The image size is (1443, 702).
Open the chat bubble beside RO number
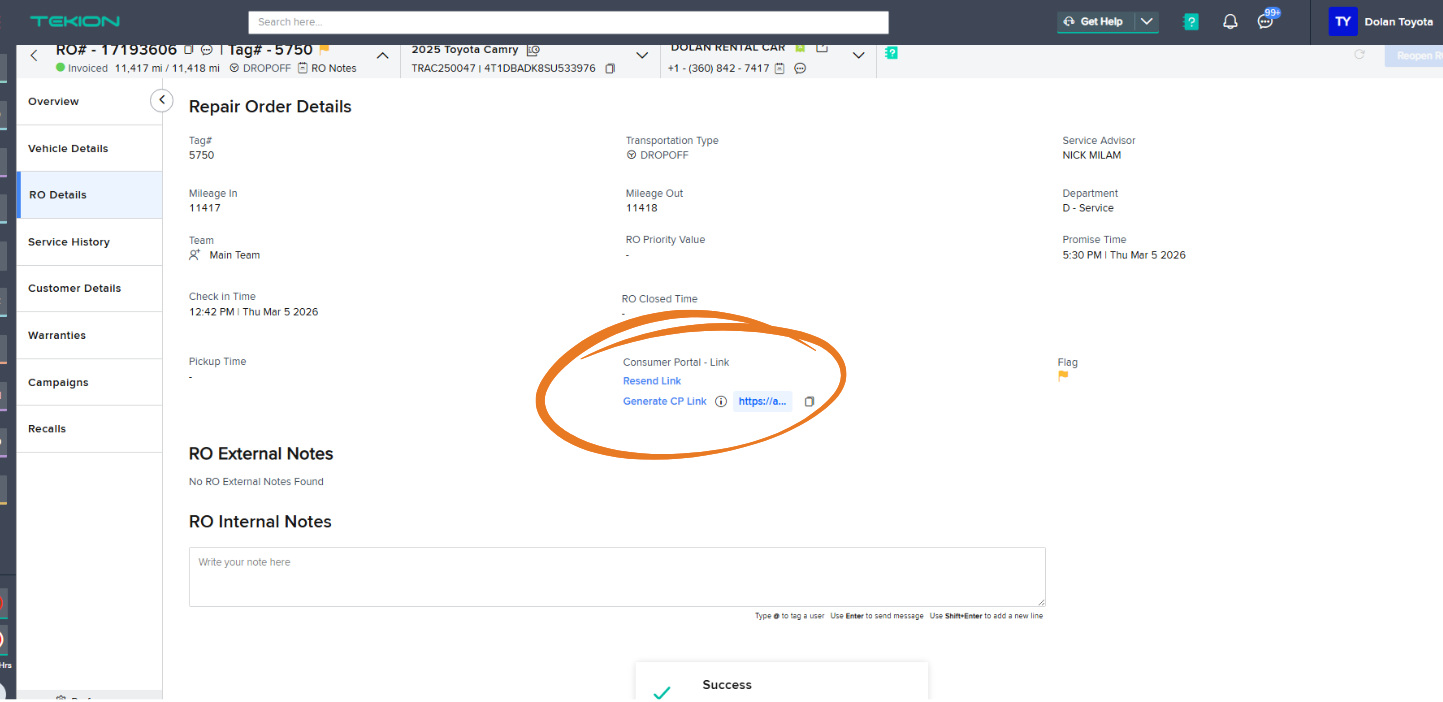tap(207, 49)
